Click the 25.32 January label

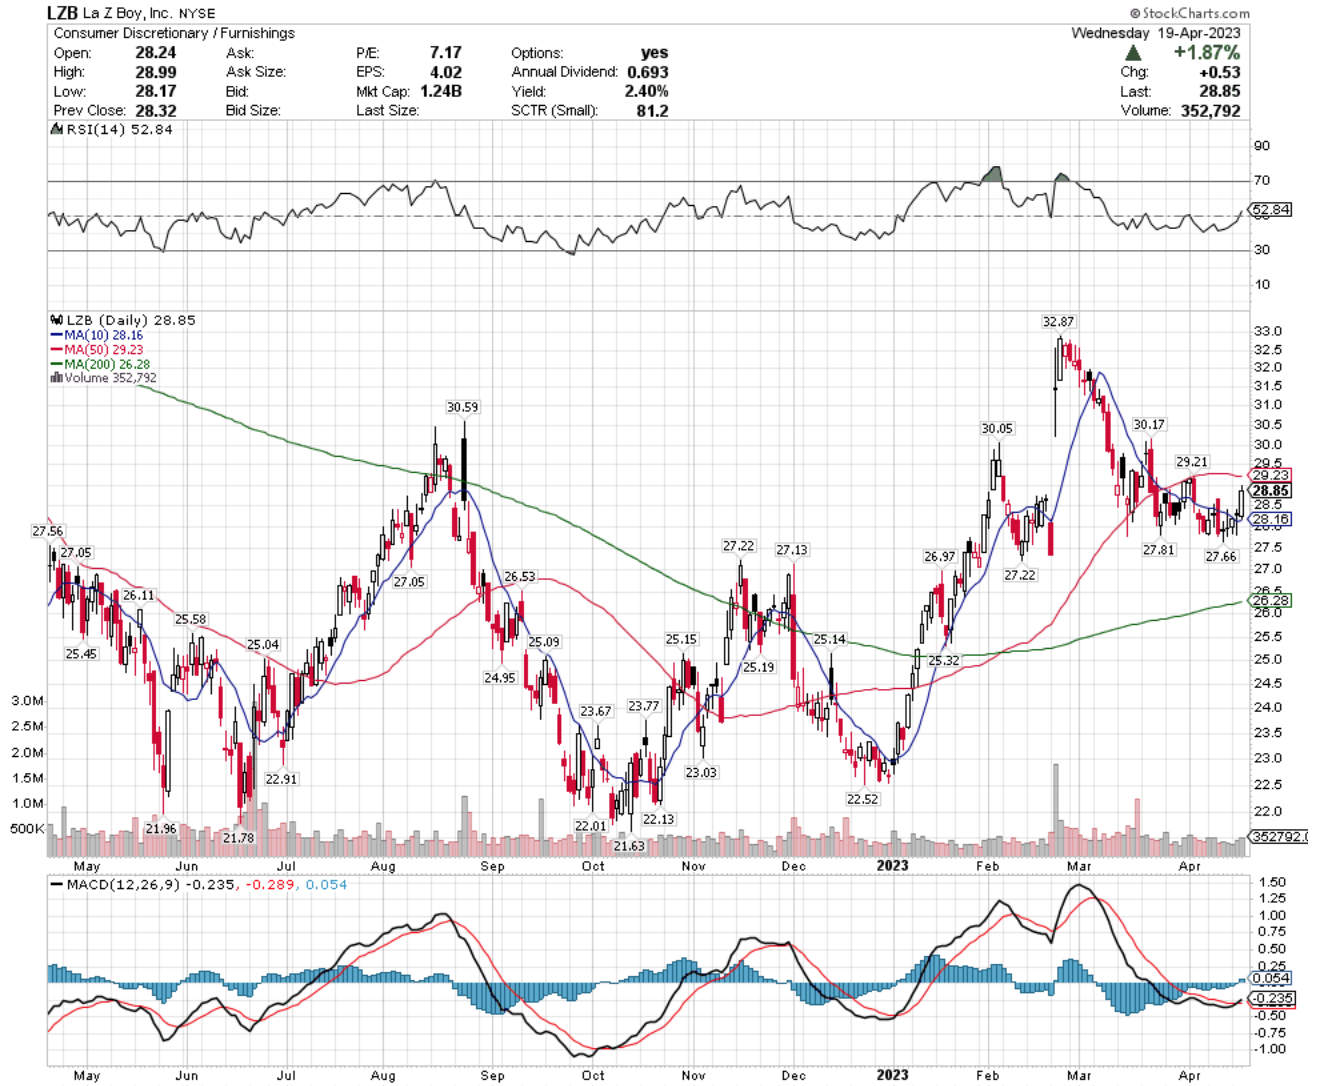pos(943,661)
